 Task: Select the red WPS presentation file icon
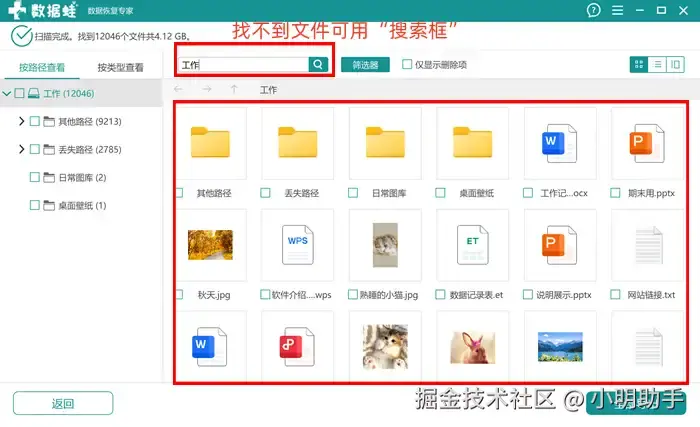click(297, 347)
